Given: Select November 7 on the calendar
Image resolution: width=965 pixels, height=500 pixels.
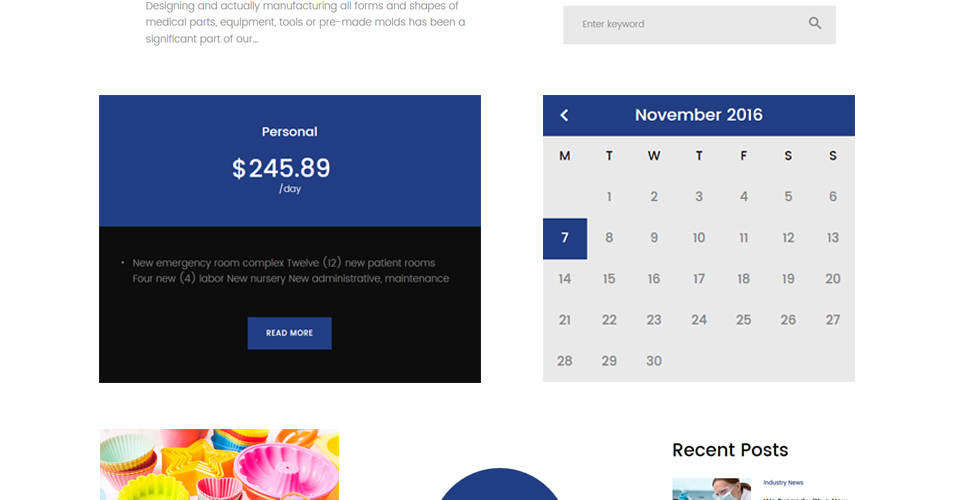Looking at the screenshot, I should (x=565, y=238).
